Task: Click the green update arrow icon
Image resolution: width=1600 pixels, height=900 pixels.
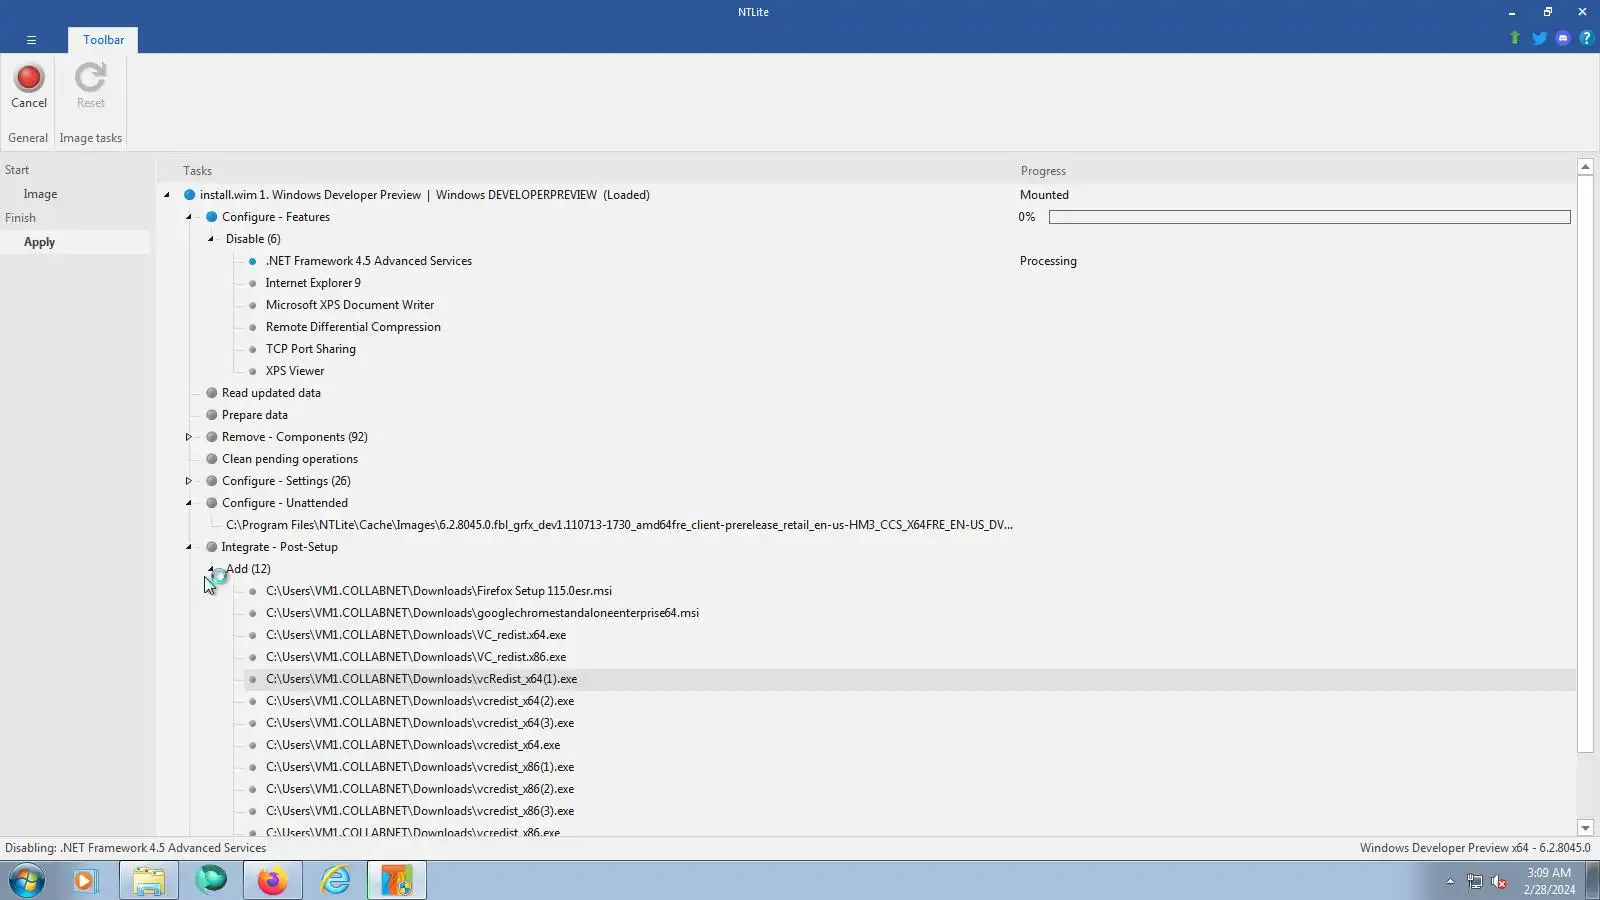Action: tap(1515, 38)
